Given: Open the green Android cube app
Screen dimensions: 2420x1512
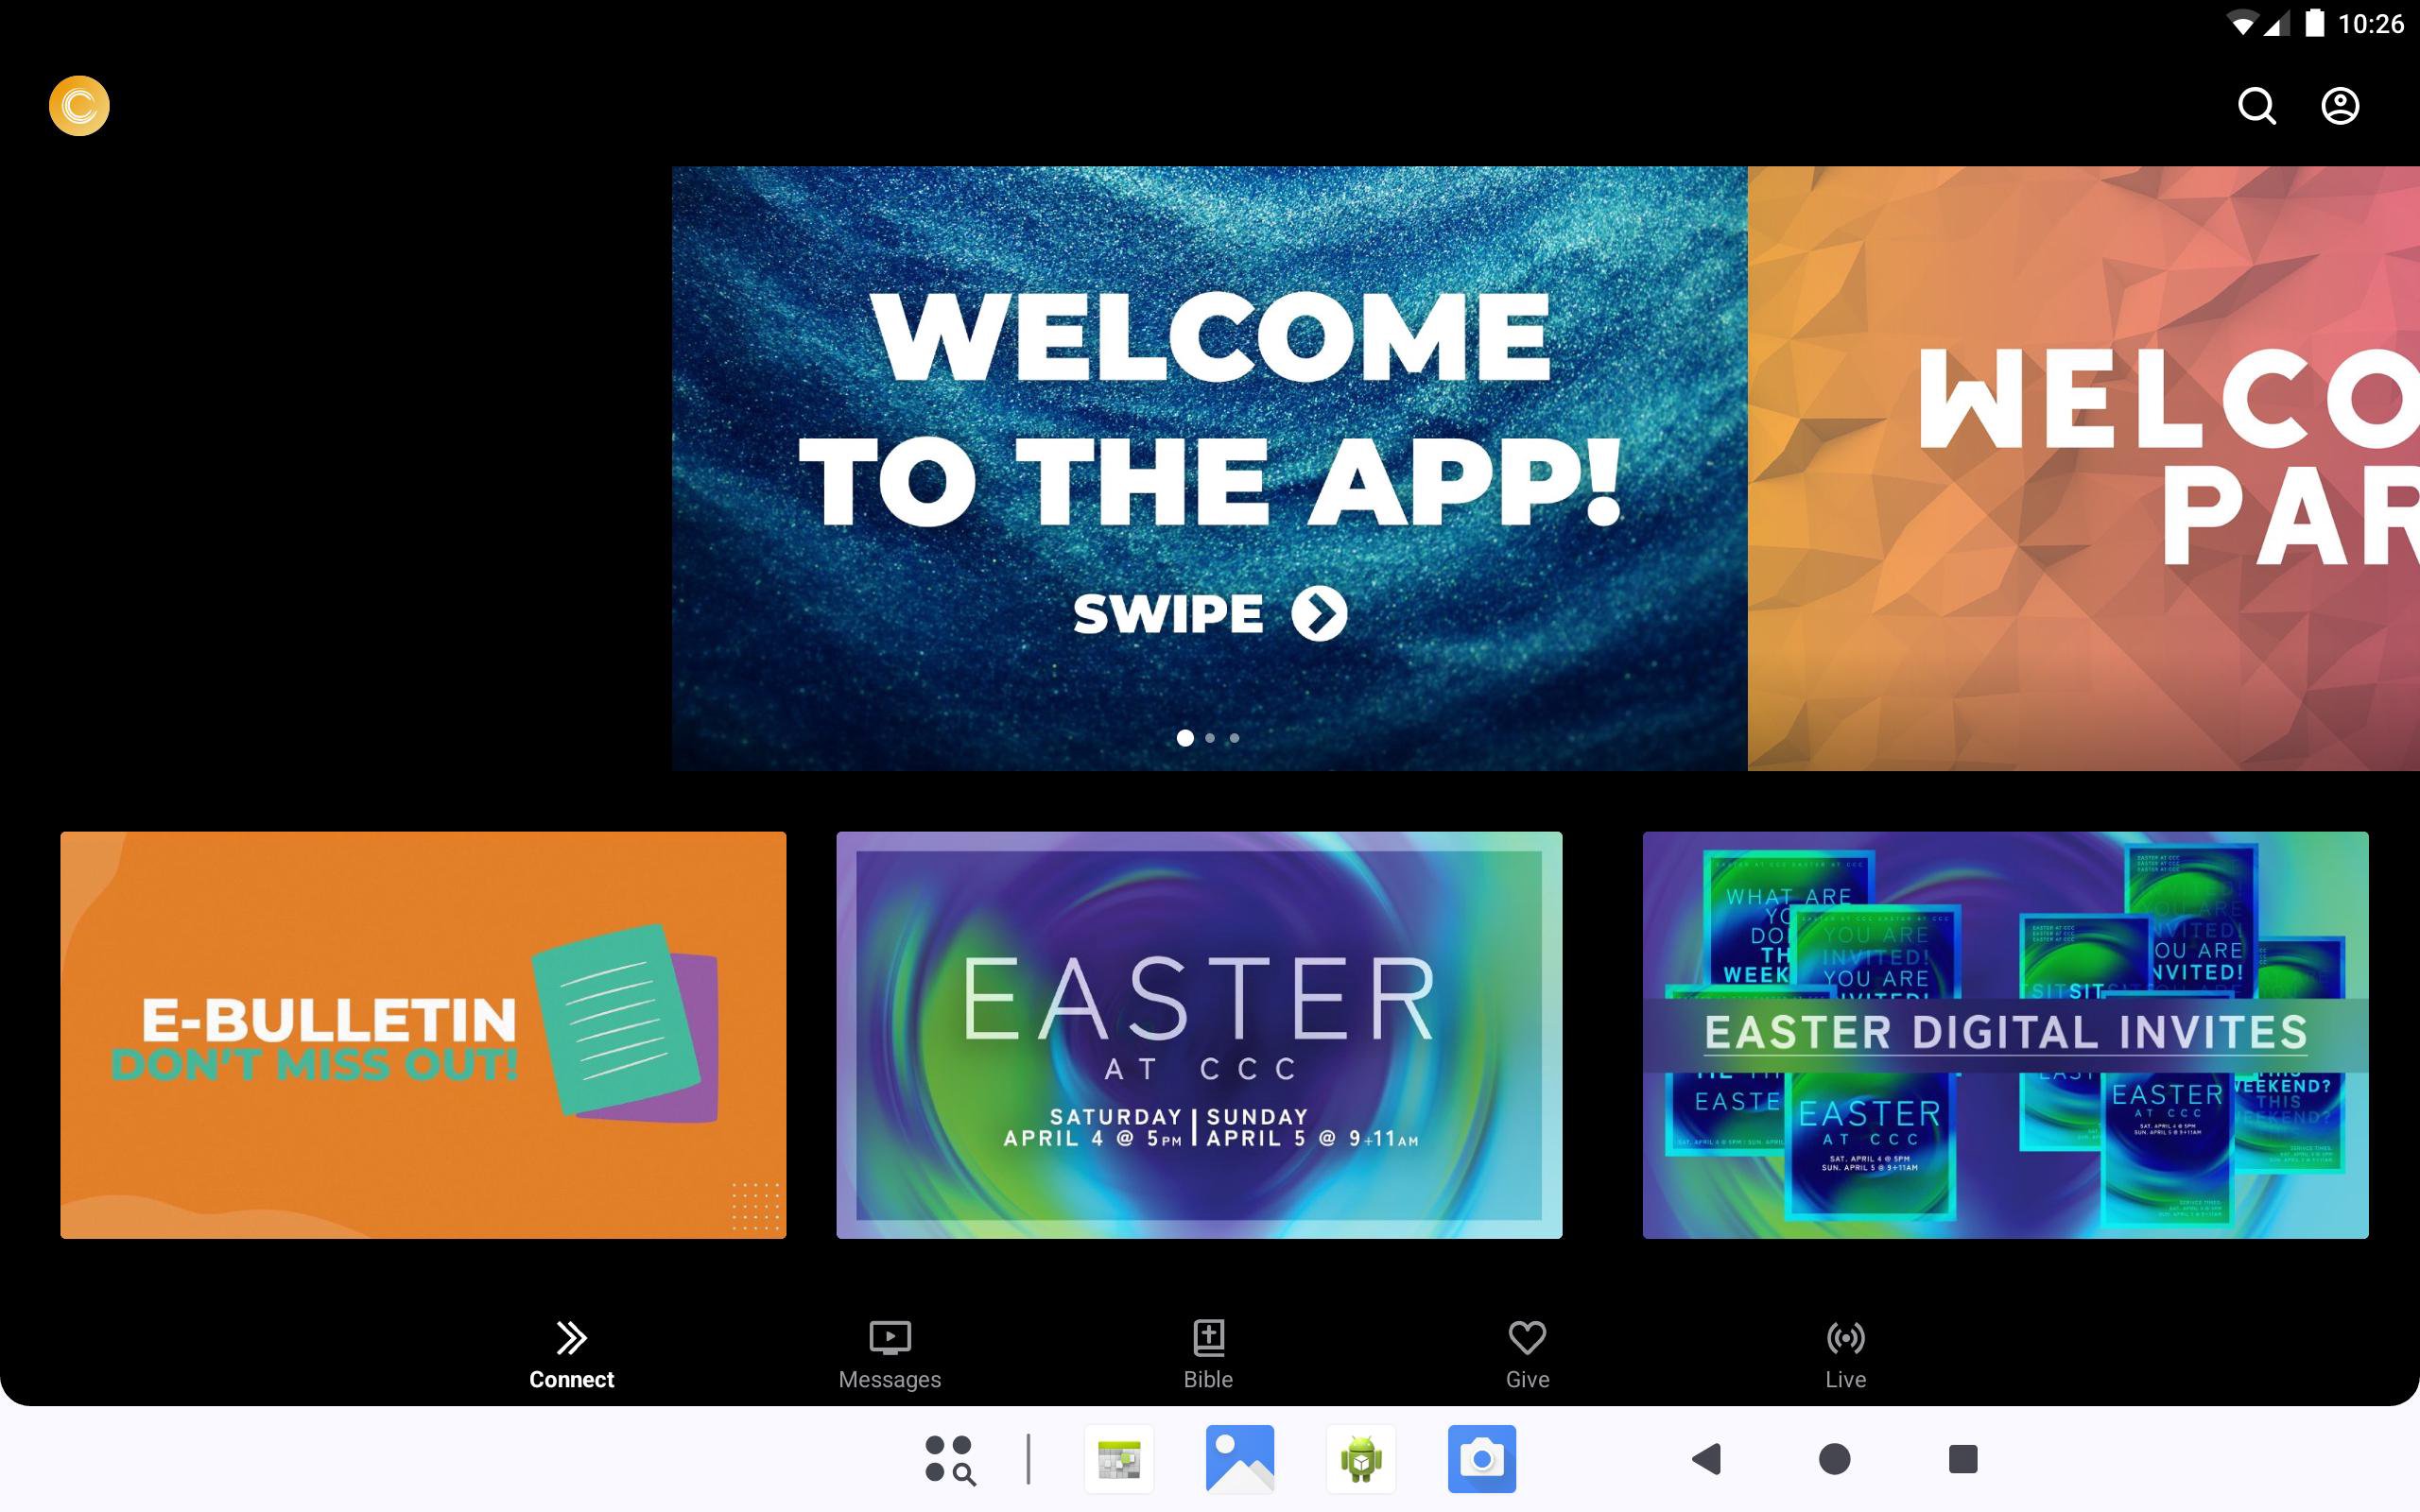Looking at the screenshot, I should (1360, 1459).
